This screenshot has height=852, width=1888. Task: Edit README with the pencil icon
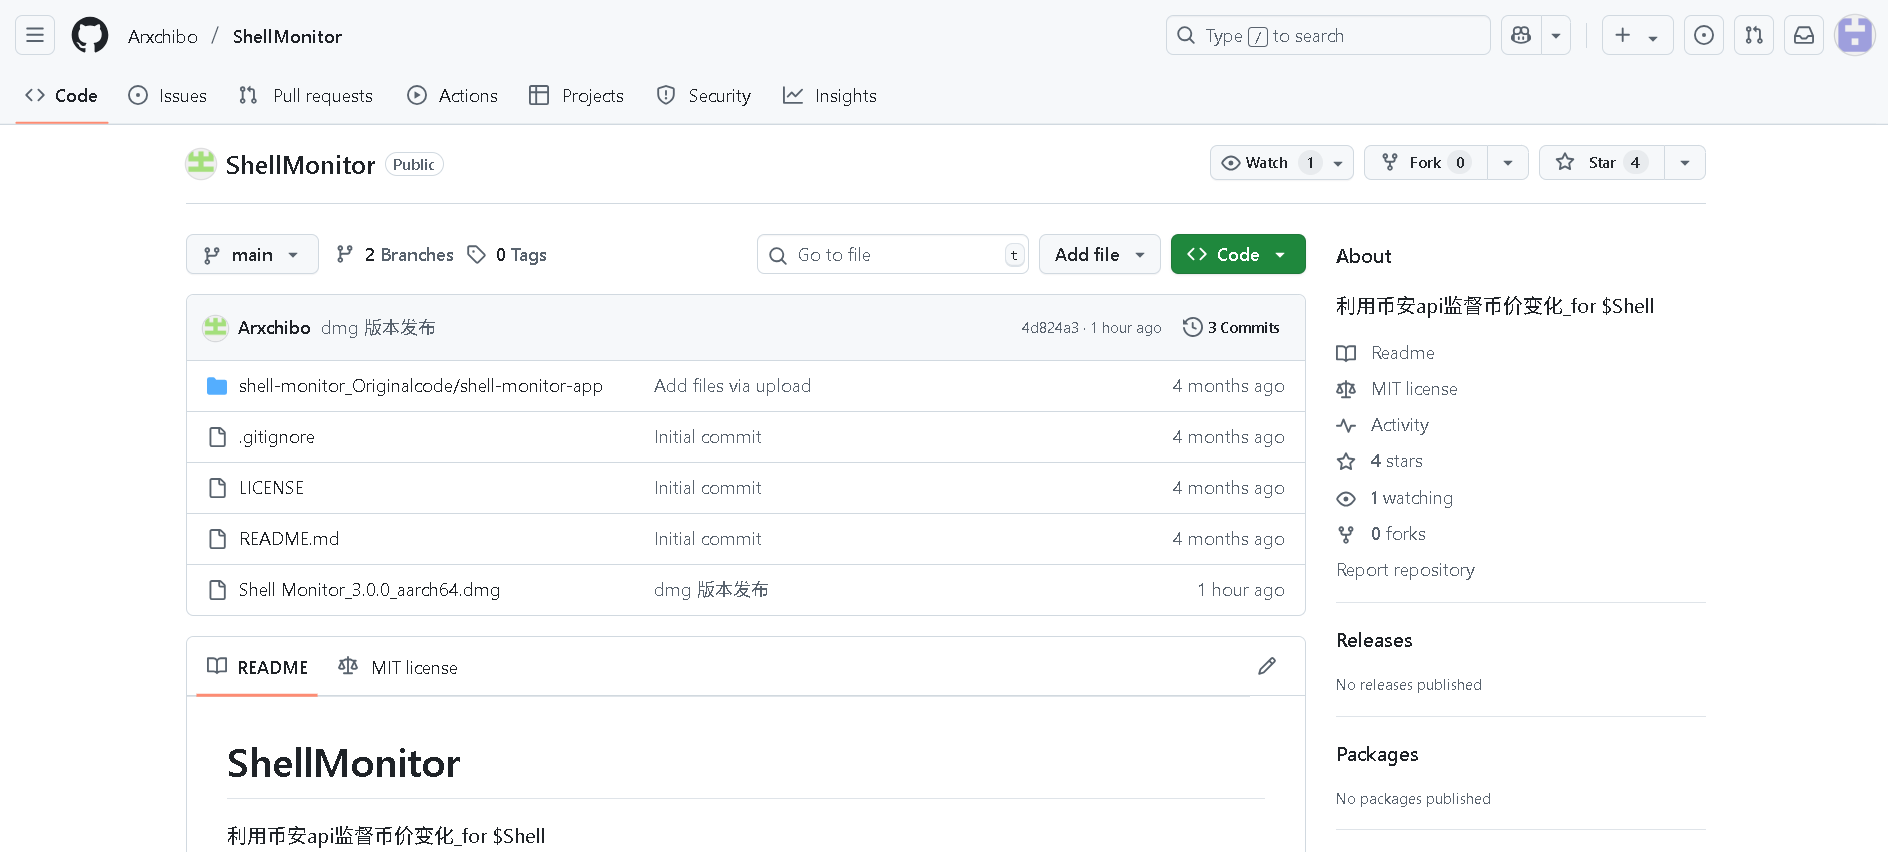[x=1267, y=666]
